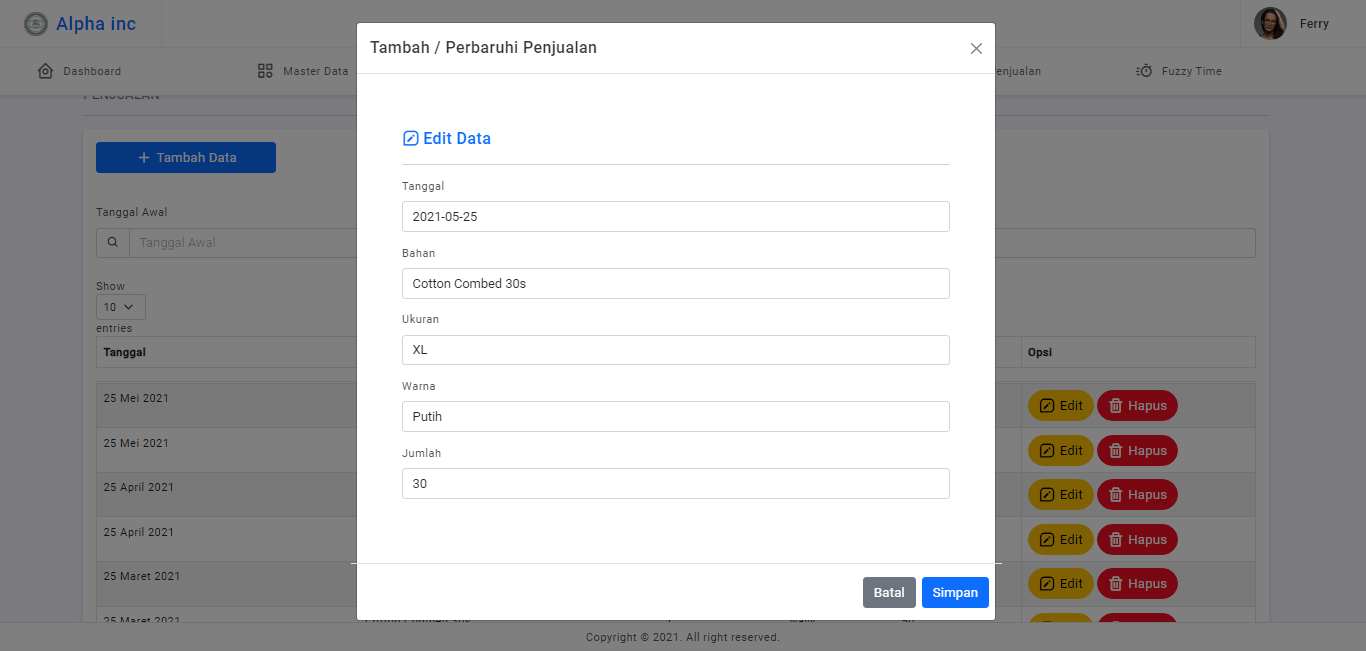Click the search icon beside Tanggal Awal

112,243
